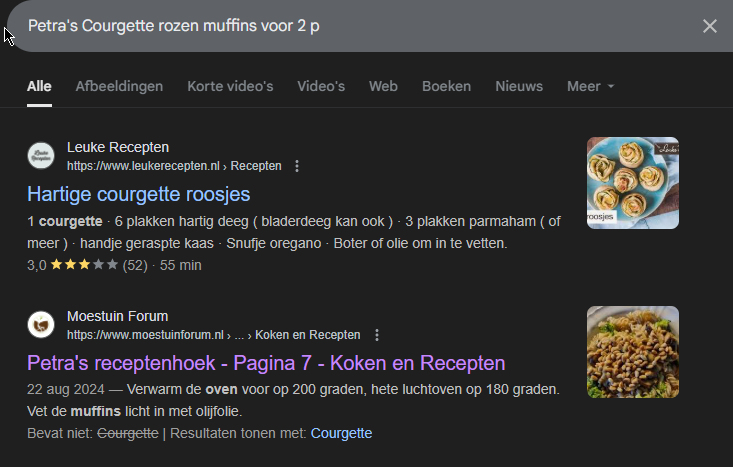
Task: Select the Korte video's tab
Action: [230, 87]
